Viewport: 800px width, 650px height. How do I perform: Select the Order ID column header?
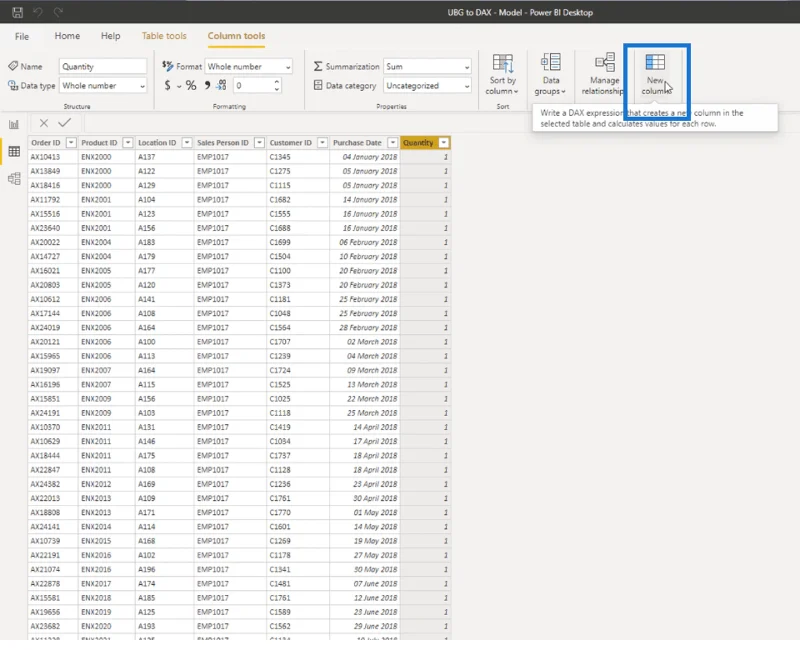click(x=46, y=143)
